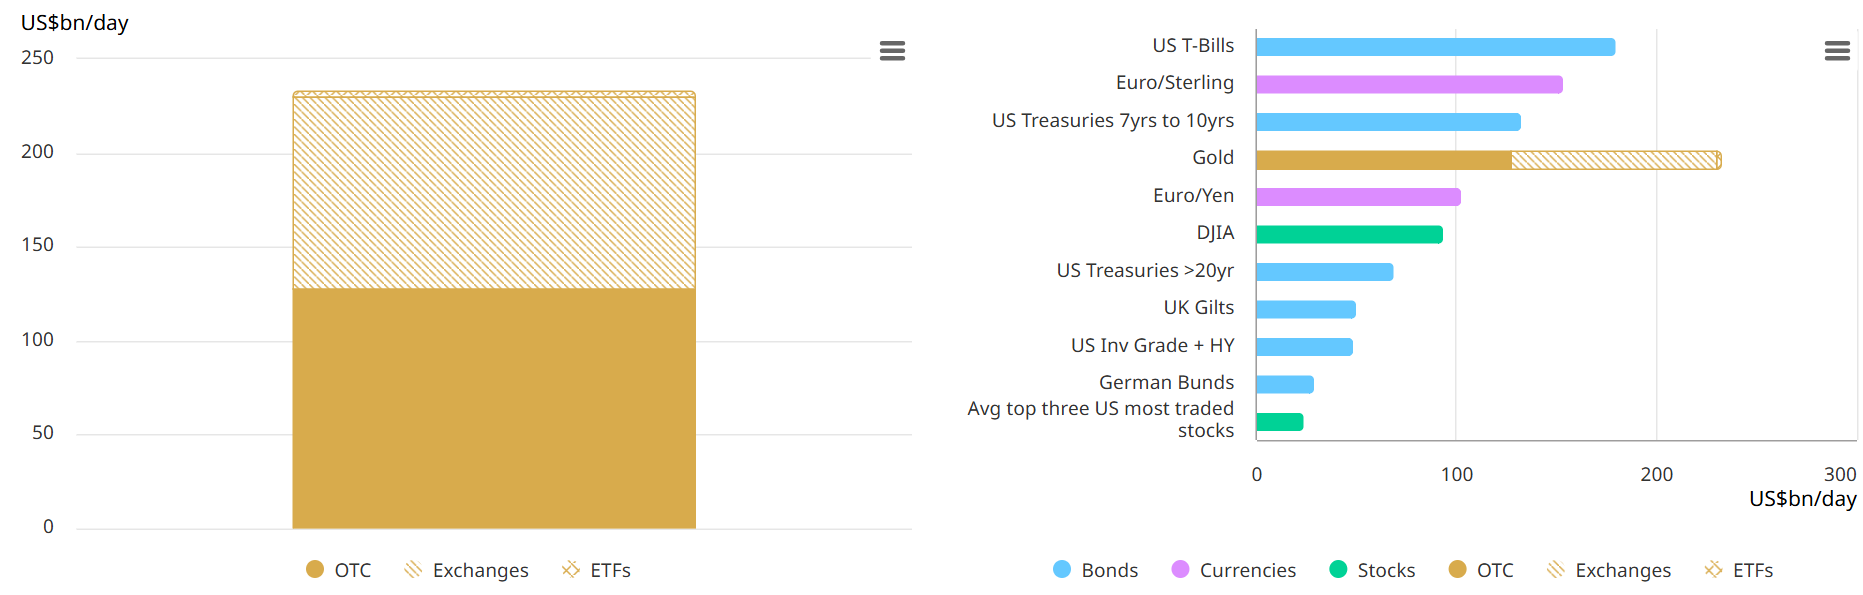Toggle OTC series in left chart legend
This screenshot has width=1863, height=595.
point(339,570)
